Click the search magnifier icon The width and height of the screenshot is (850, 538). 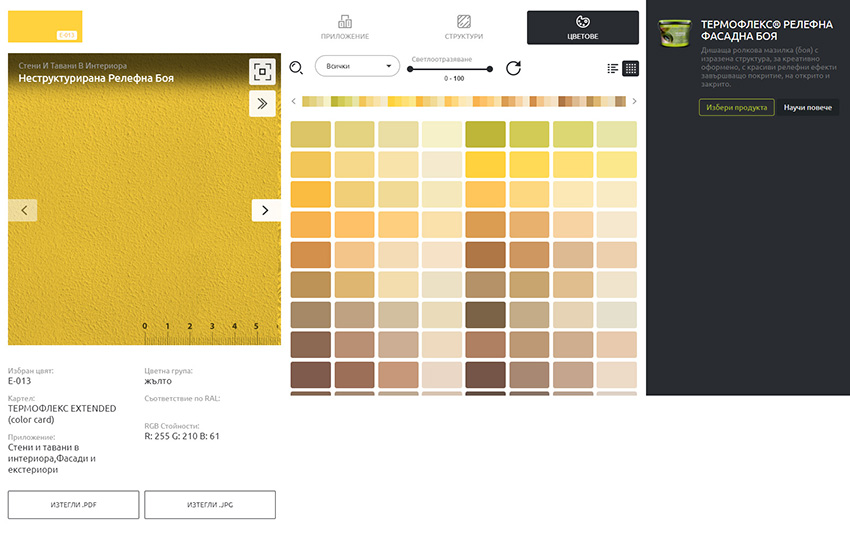296,68
